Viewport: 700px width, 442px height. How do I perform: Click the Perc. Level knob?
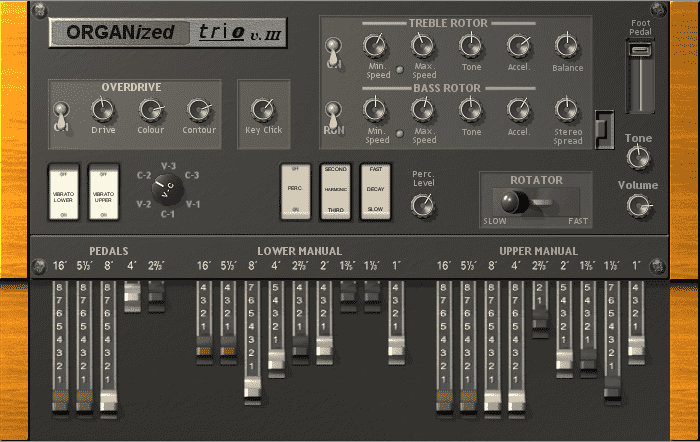[x=422, y=205]
